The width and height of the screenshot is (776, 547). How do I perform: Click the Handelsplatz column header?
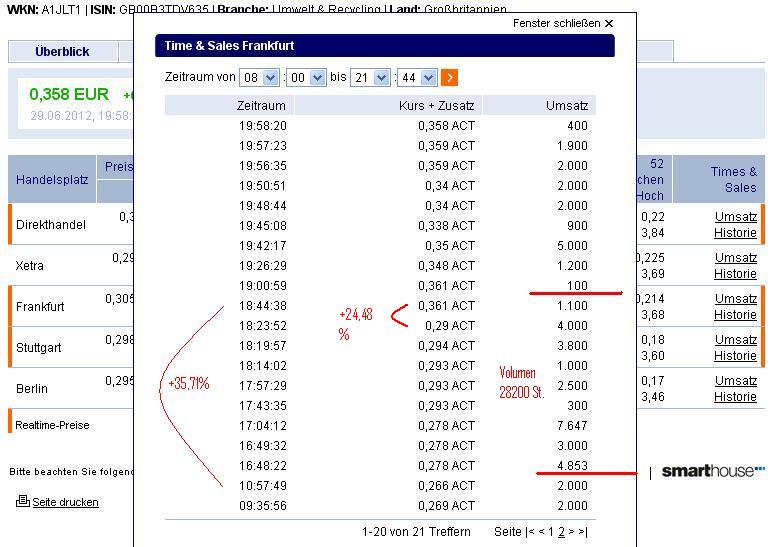[52, 180]
